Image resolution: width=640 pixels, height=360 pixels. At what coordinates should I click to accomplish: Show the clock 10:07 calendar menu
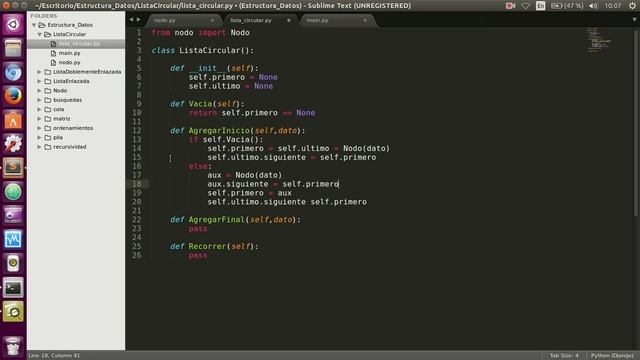coord(613,6)
